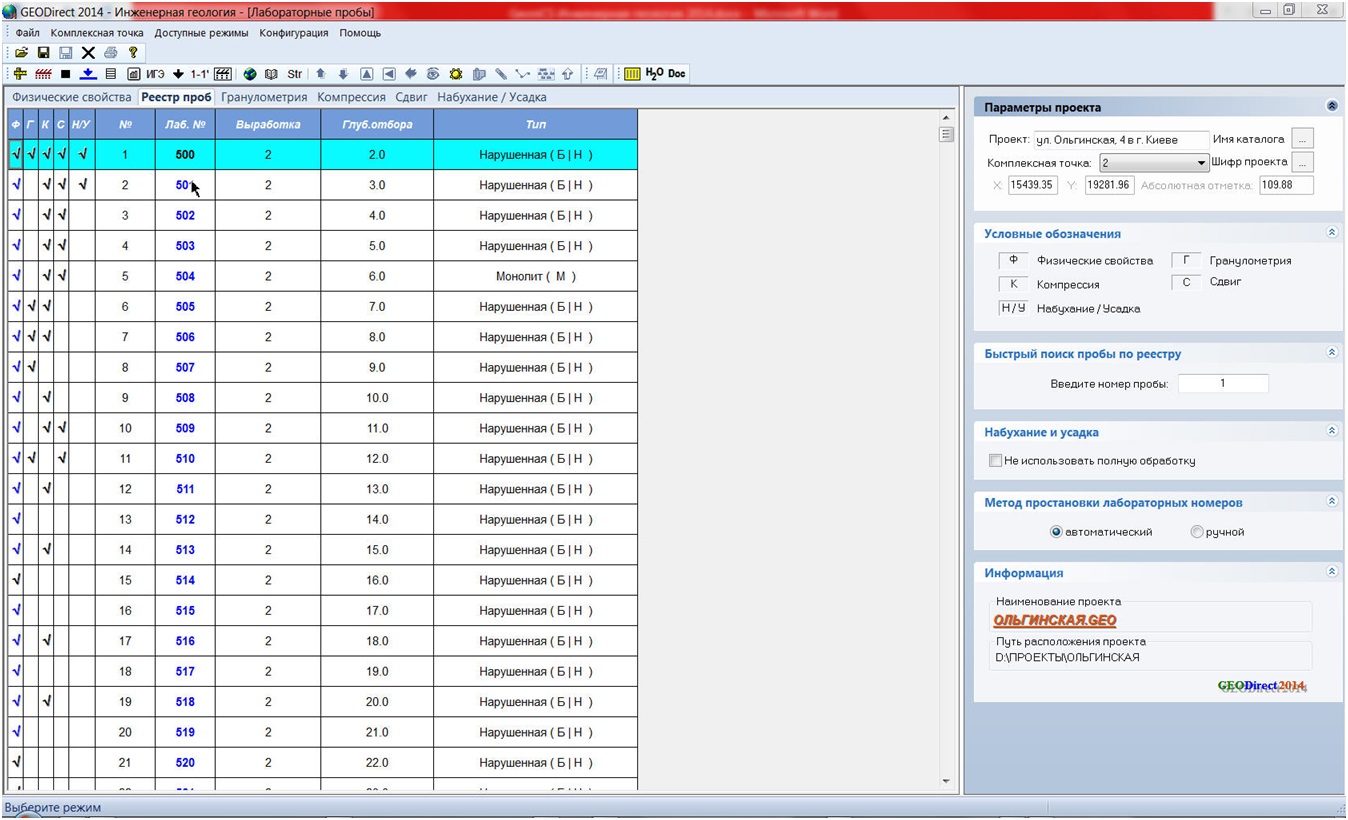Click the 'Монолит ( М )' type cell

point(536,276)
